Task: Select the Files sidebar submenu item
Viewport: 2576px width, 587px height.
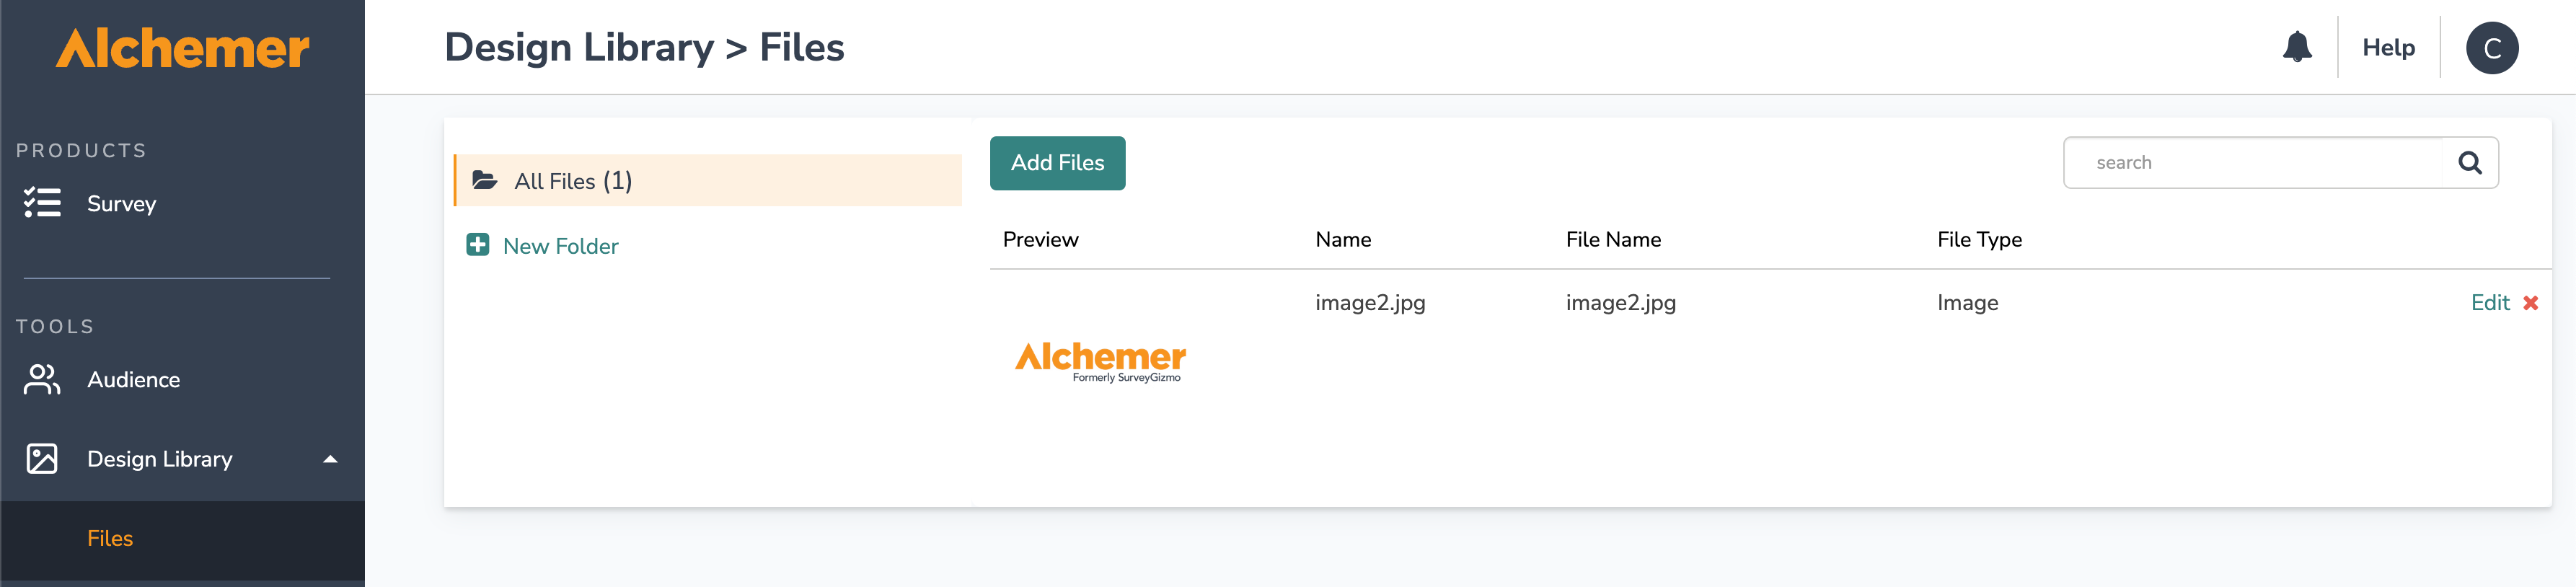Action: pyautogui.click(x=110, y=538)
